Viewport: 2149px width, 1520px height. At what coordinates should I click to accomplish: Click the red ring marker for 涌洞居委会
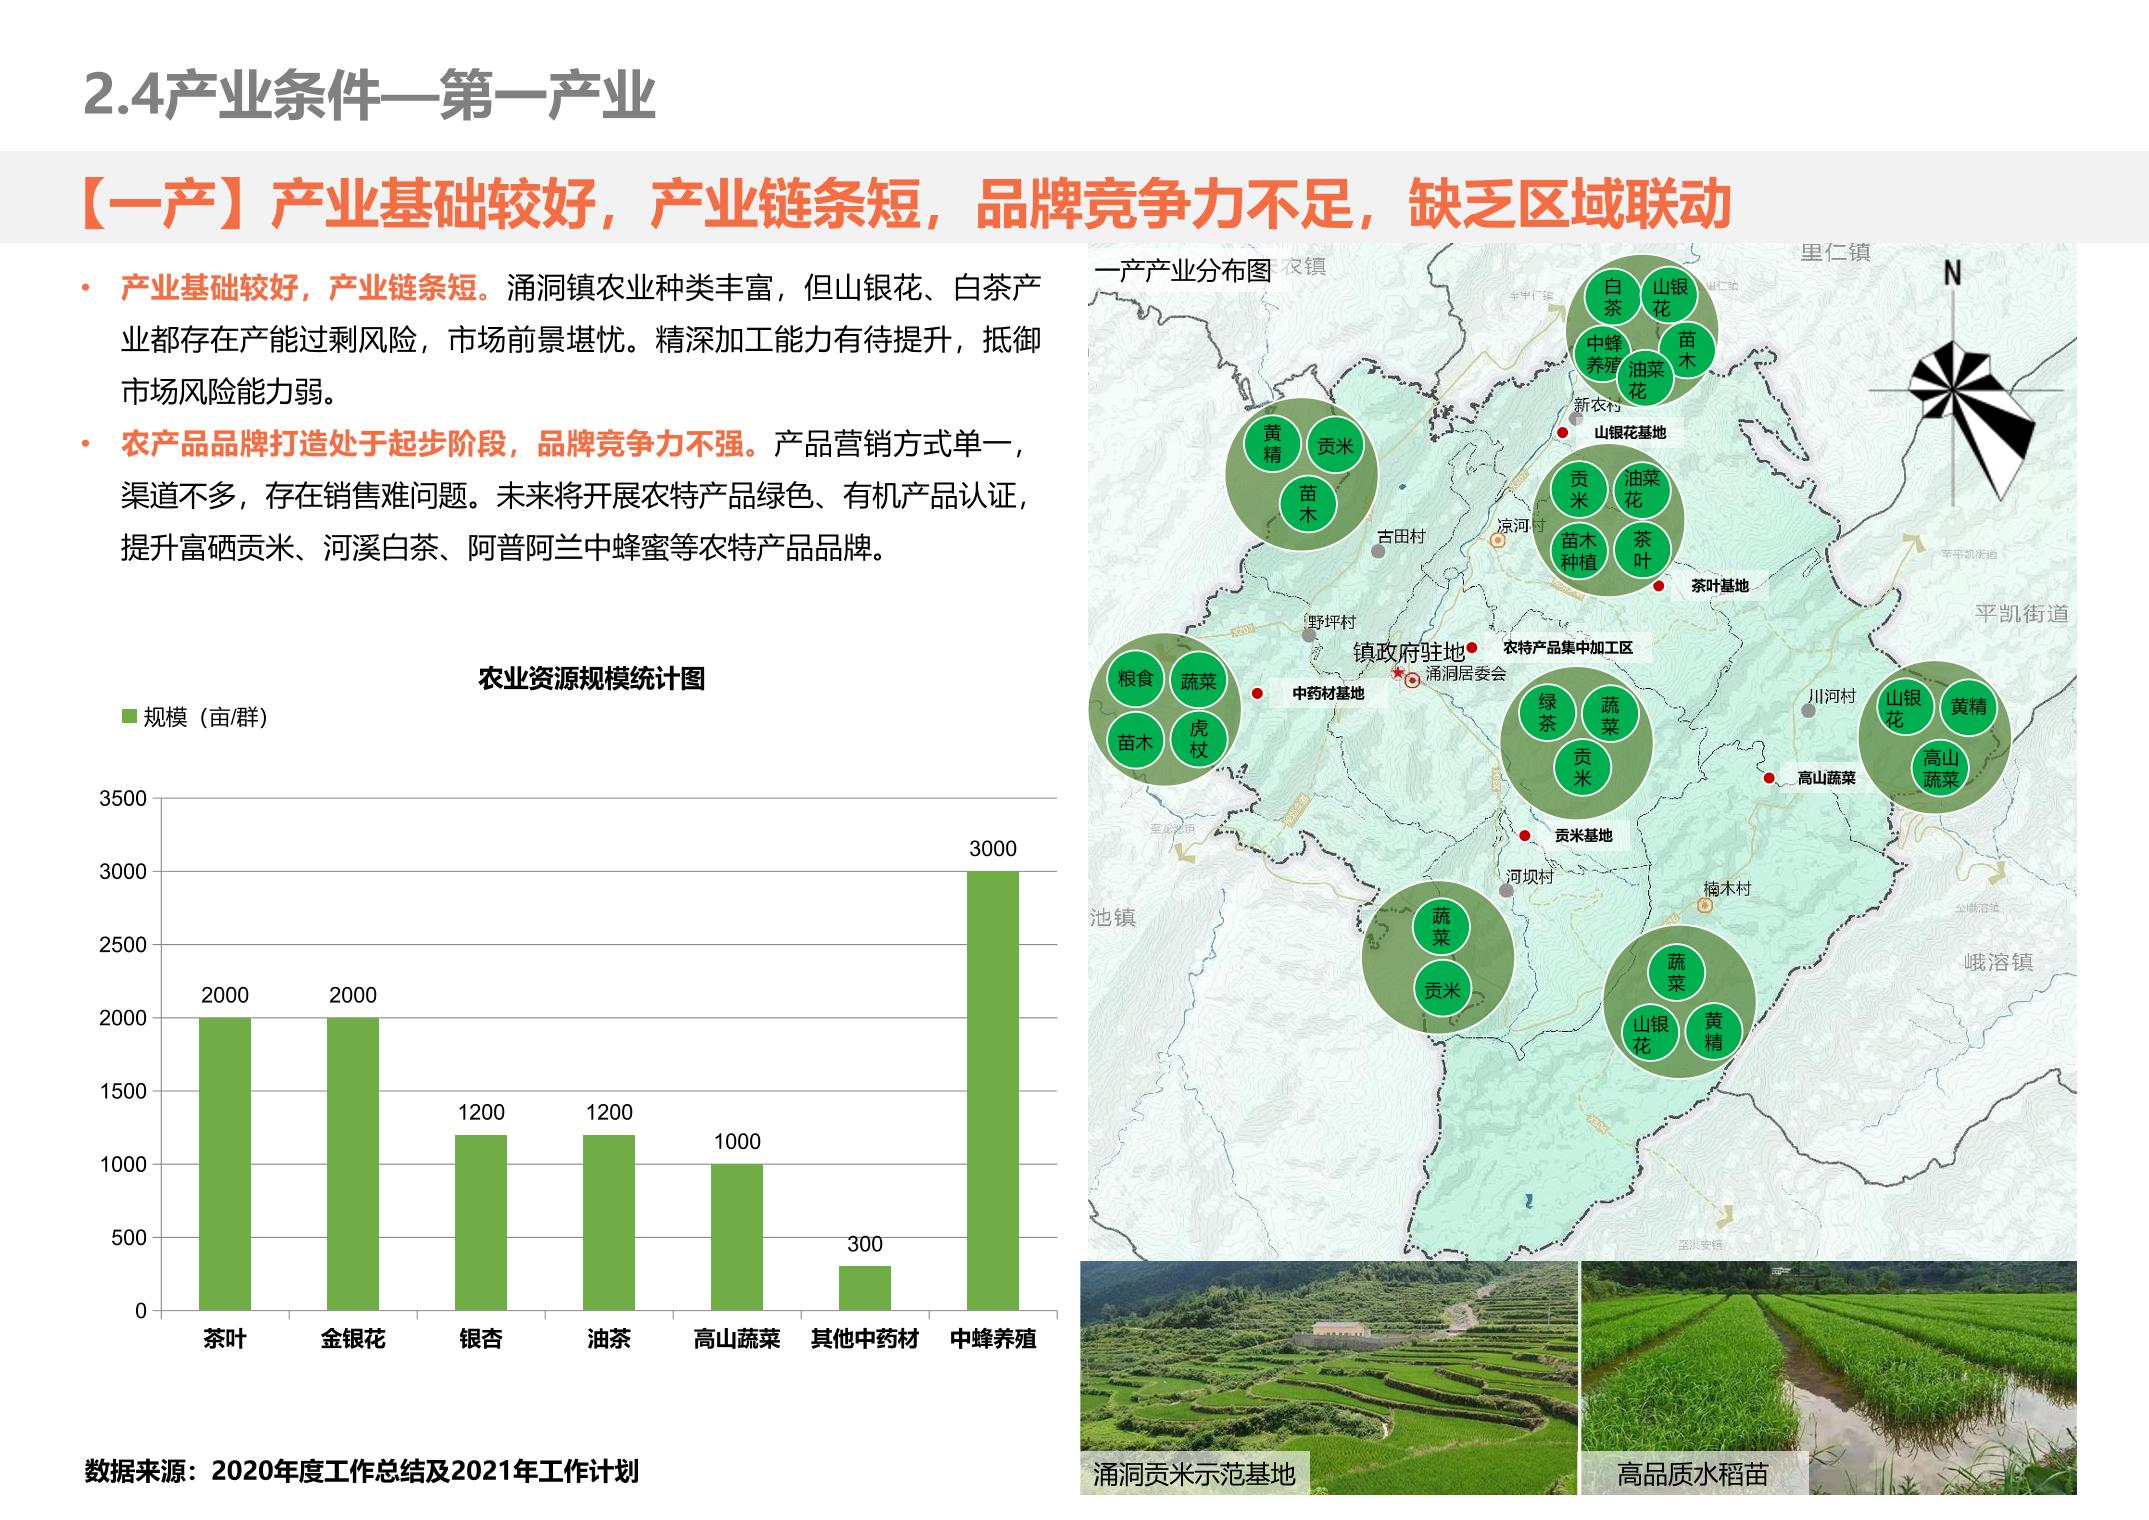click(1413, 681)
